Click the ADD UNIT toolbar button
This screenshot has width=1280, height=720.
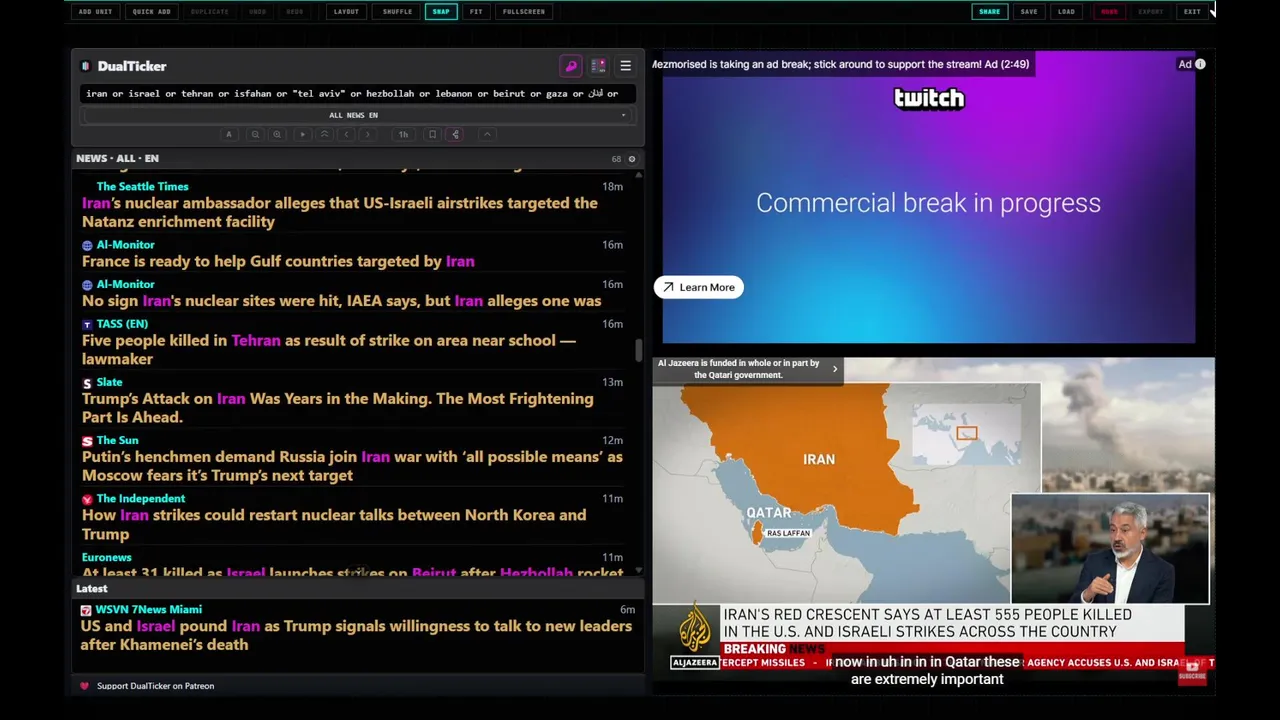95,12
